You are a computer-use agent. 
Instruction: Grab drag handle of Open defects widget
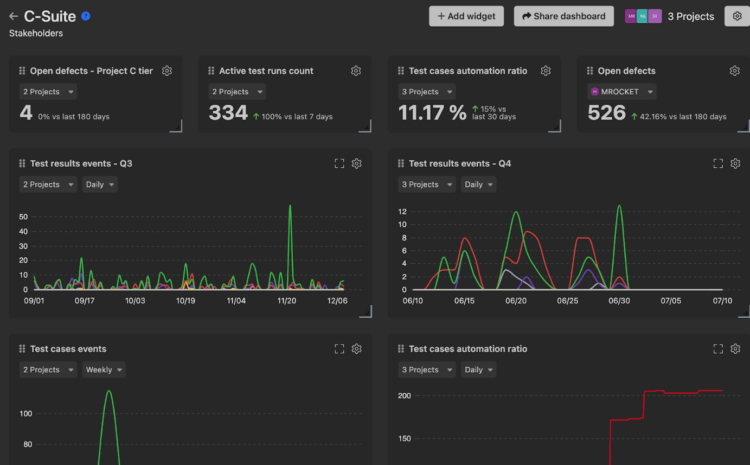[590, 71]
